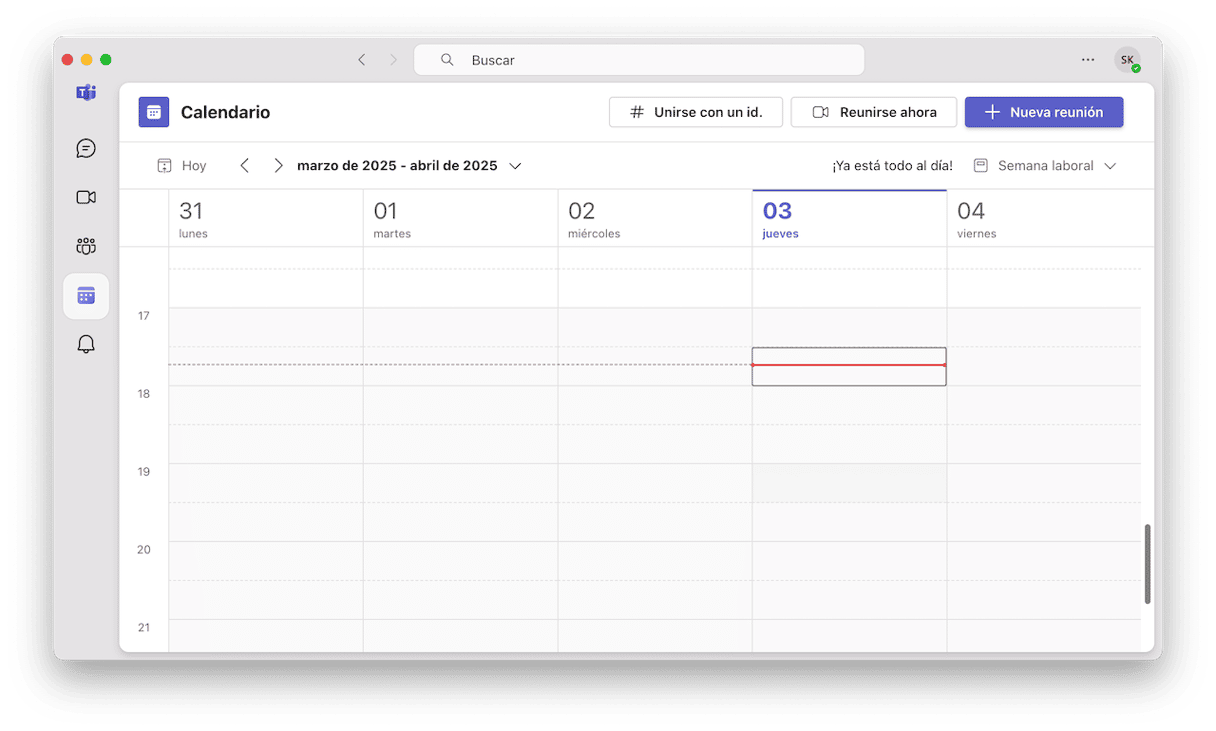Image resolution: width=1216 pixels, height=731 pixels.
Task: Click the 18 hour label
Action: [144, 394]
